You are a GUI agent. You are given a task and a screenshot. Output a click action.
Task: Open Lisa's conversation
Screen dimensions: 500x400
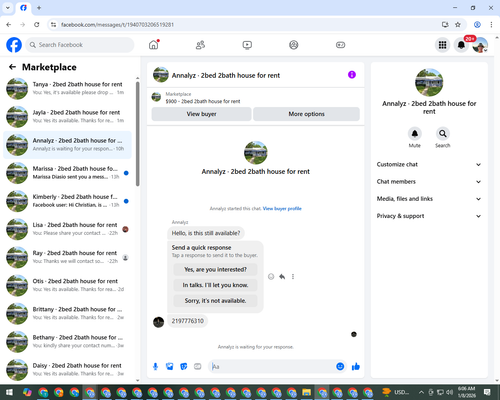pos(67,229)
